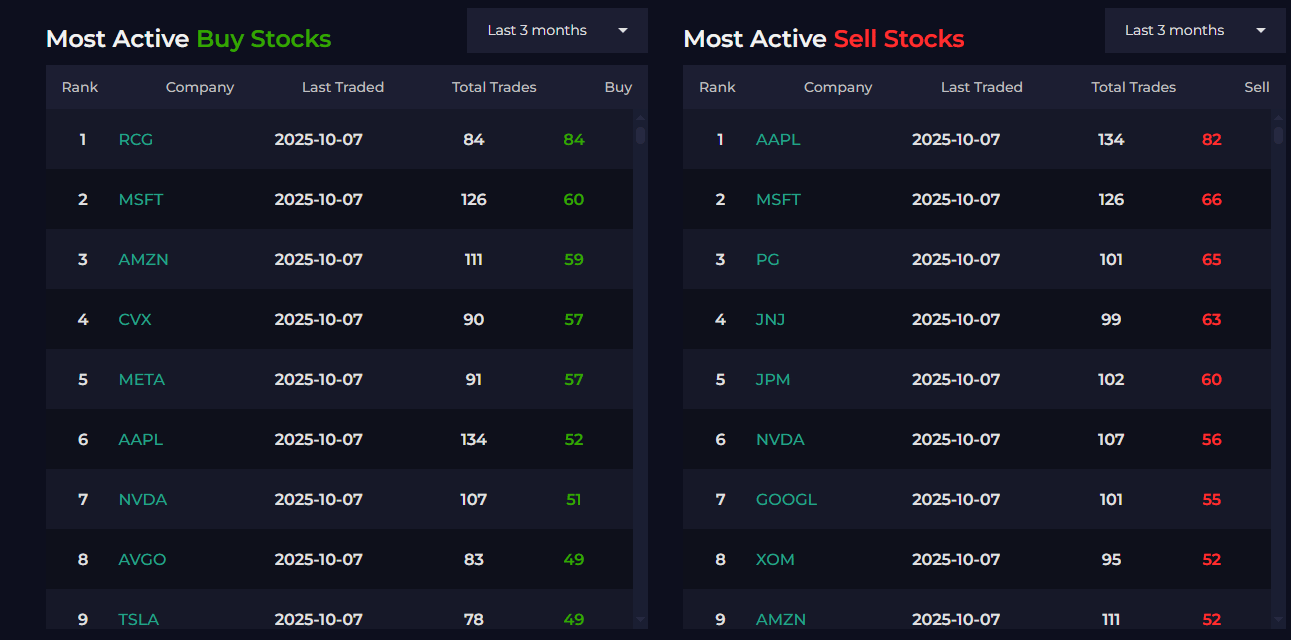Open the AVGO ticker link

(142, 559)
